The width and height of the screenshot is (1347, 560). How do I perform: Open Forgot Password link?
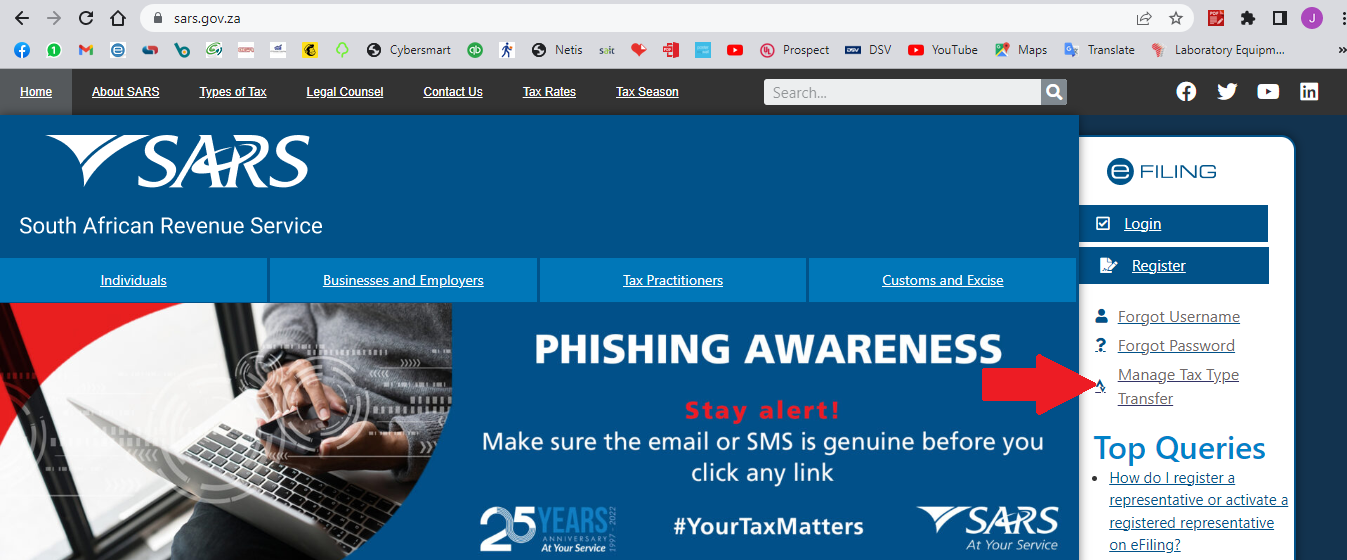pos(1176,346)
